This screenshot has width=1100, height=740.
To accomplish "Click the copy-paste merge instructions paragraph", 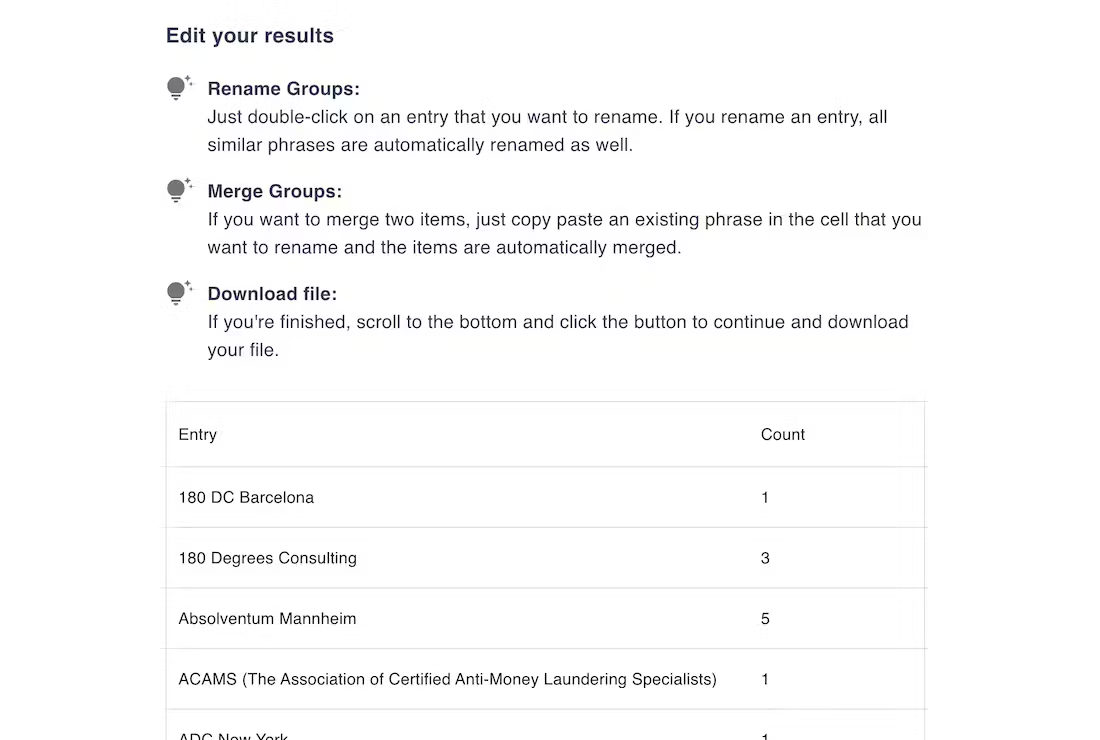I will pyautogui.click(x=564, y=233).
